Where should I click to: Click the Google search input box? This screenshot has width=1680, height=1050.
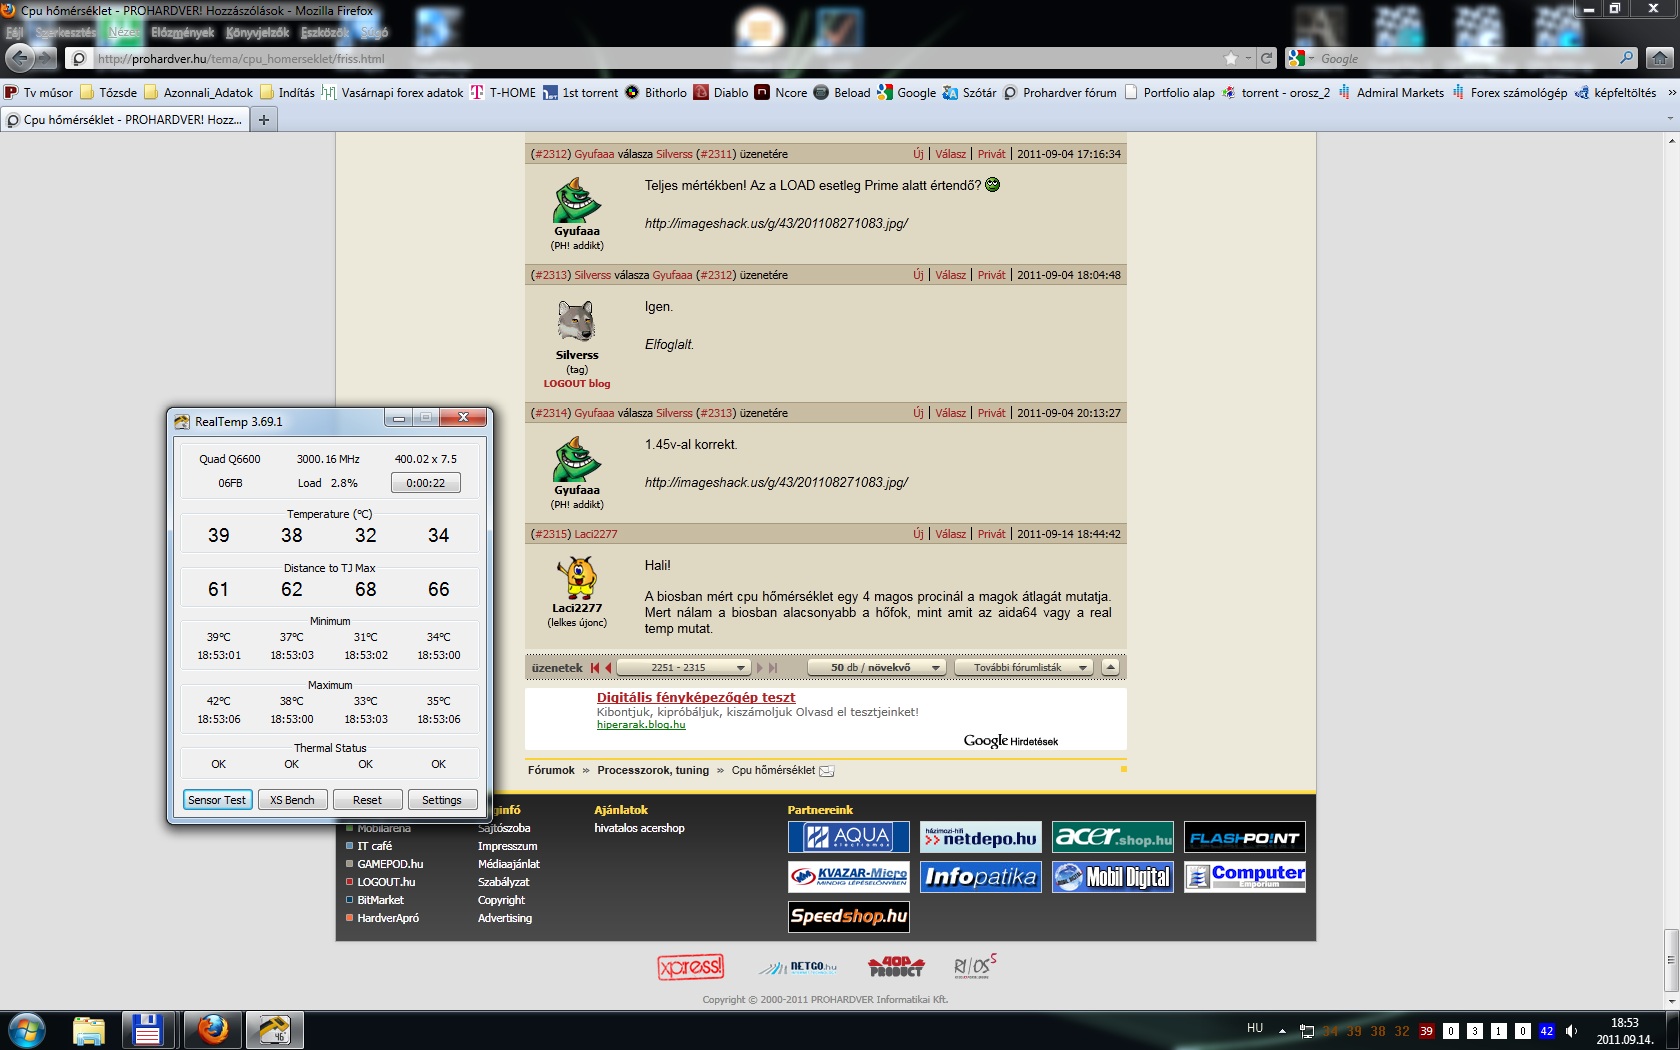click(1466, 58)
